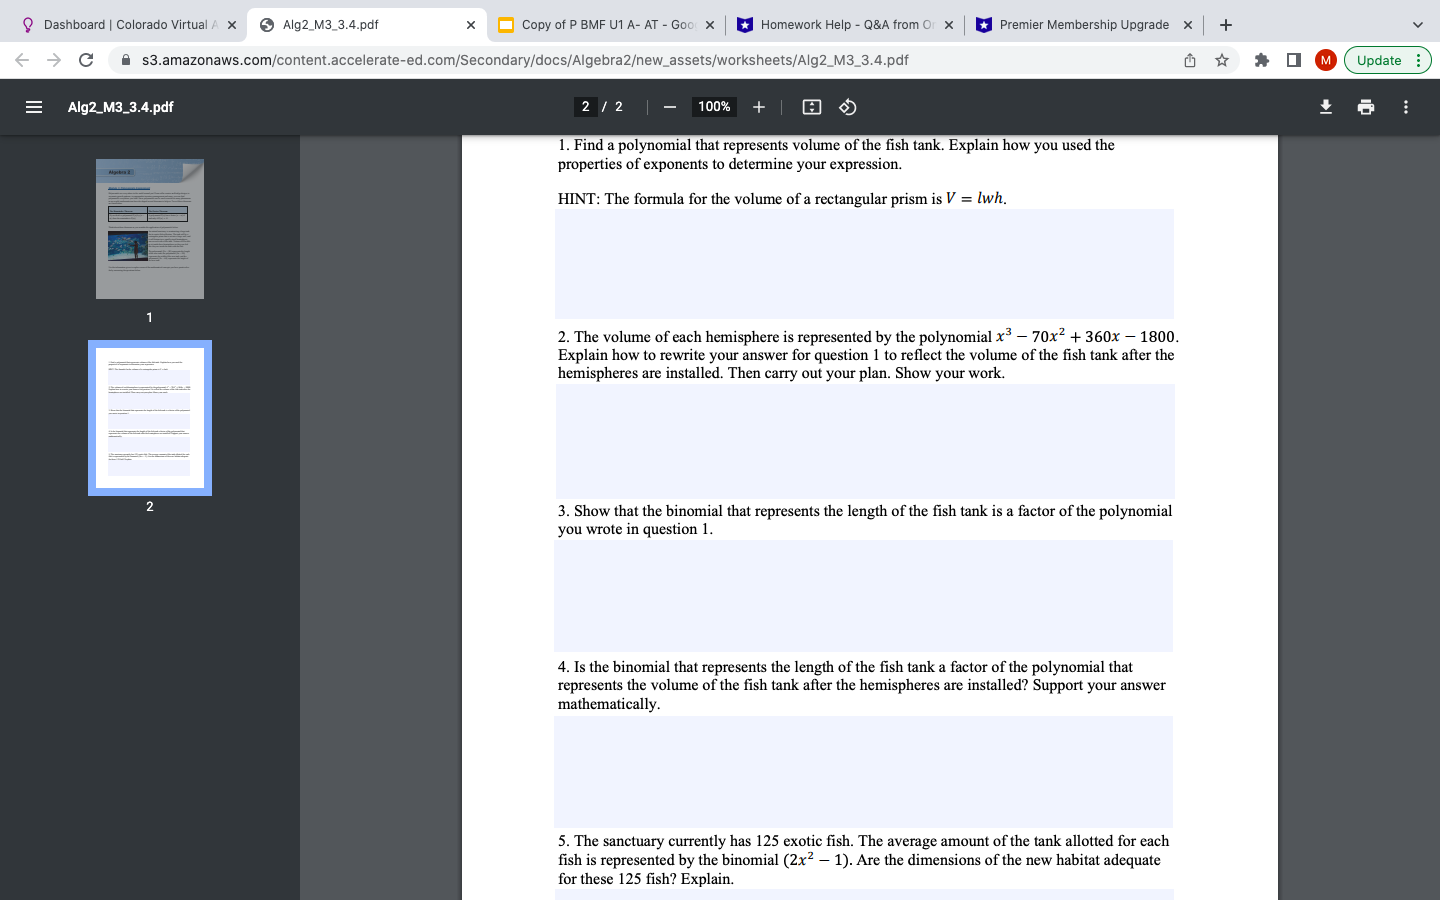Open the tab list chevron on the tab strip
The image size is (1440, 900).
pos(1416,24)
